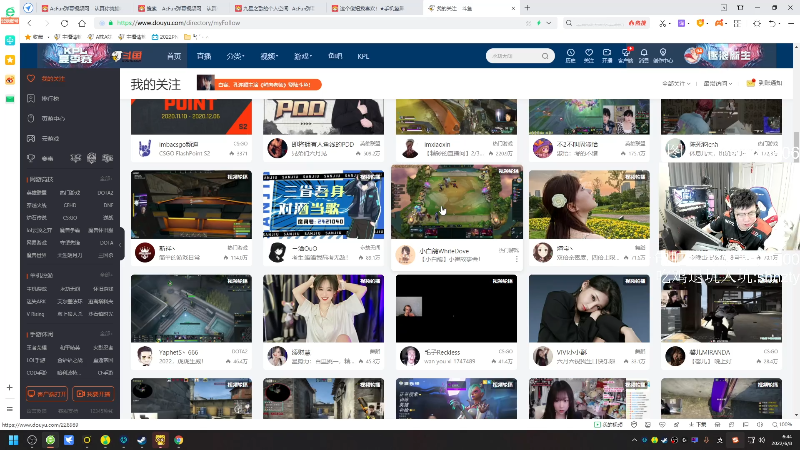Image resolution: width=800 pixels, height=450 pixels.
Task: Click orange-outlined right button at sidebar bottom
Action: (93, 394)
